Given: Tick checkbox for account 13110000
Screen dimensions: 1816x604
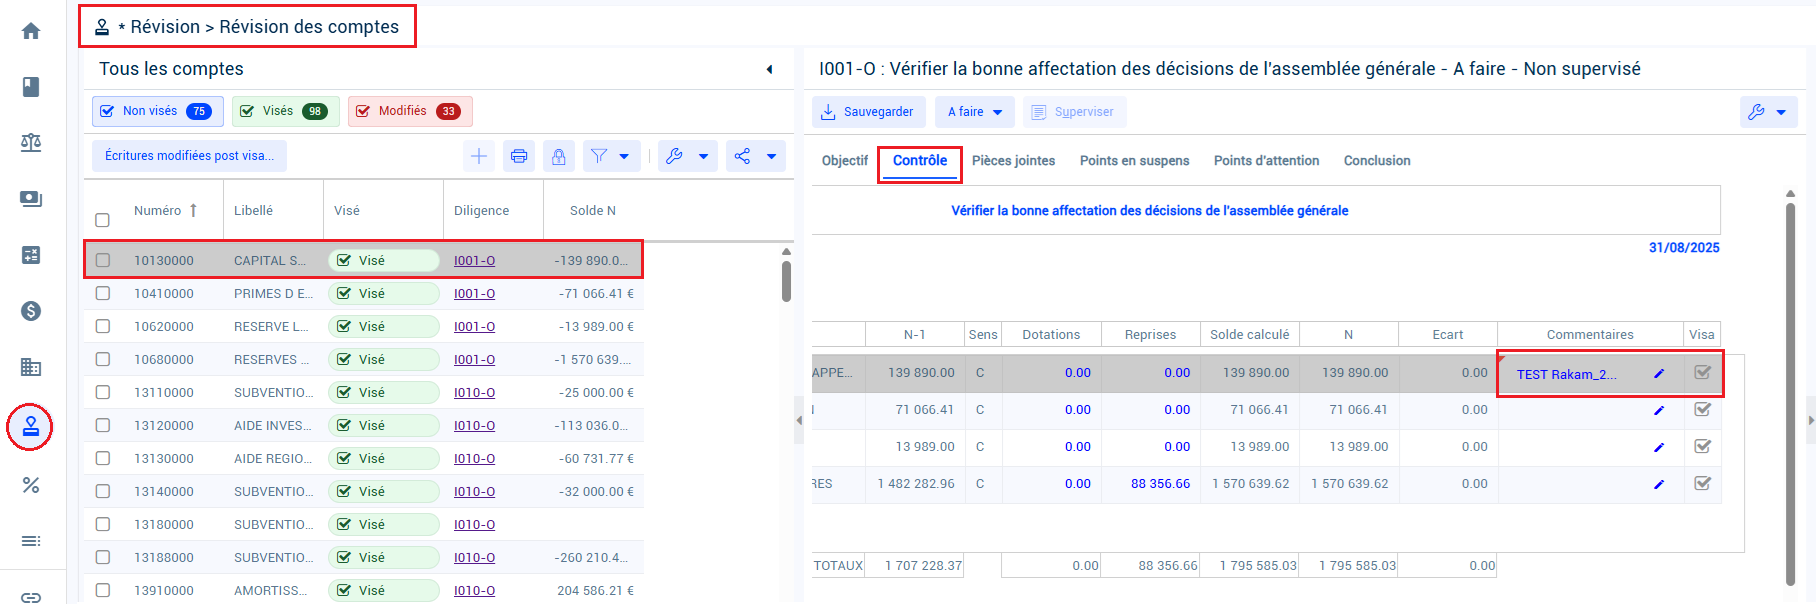Looking at the screenshot, I should pyautogui.click(x=102, y=392).
